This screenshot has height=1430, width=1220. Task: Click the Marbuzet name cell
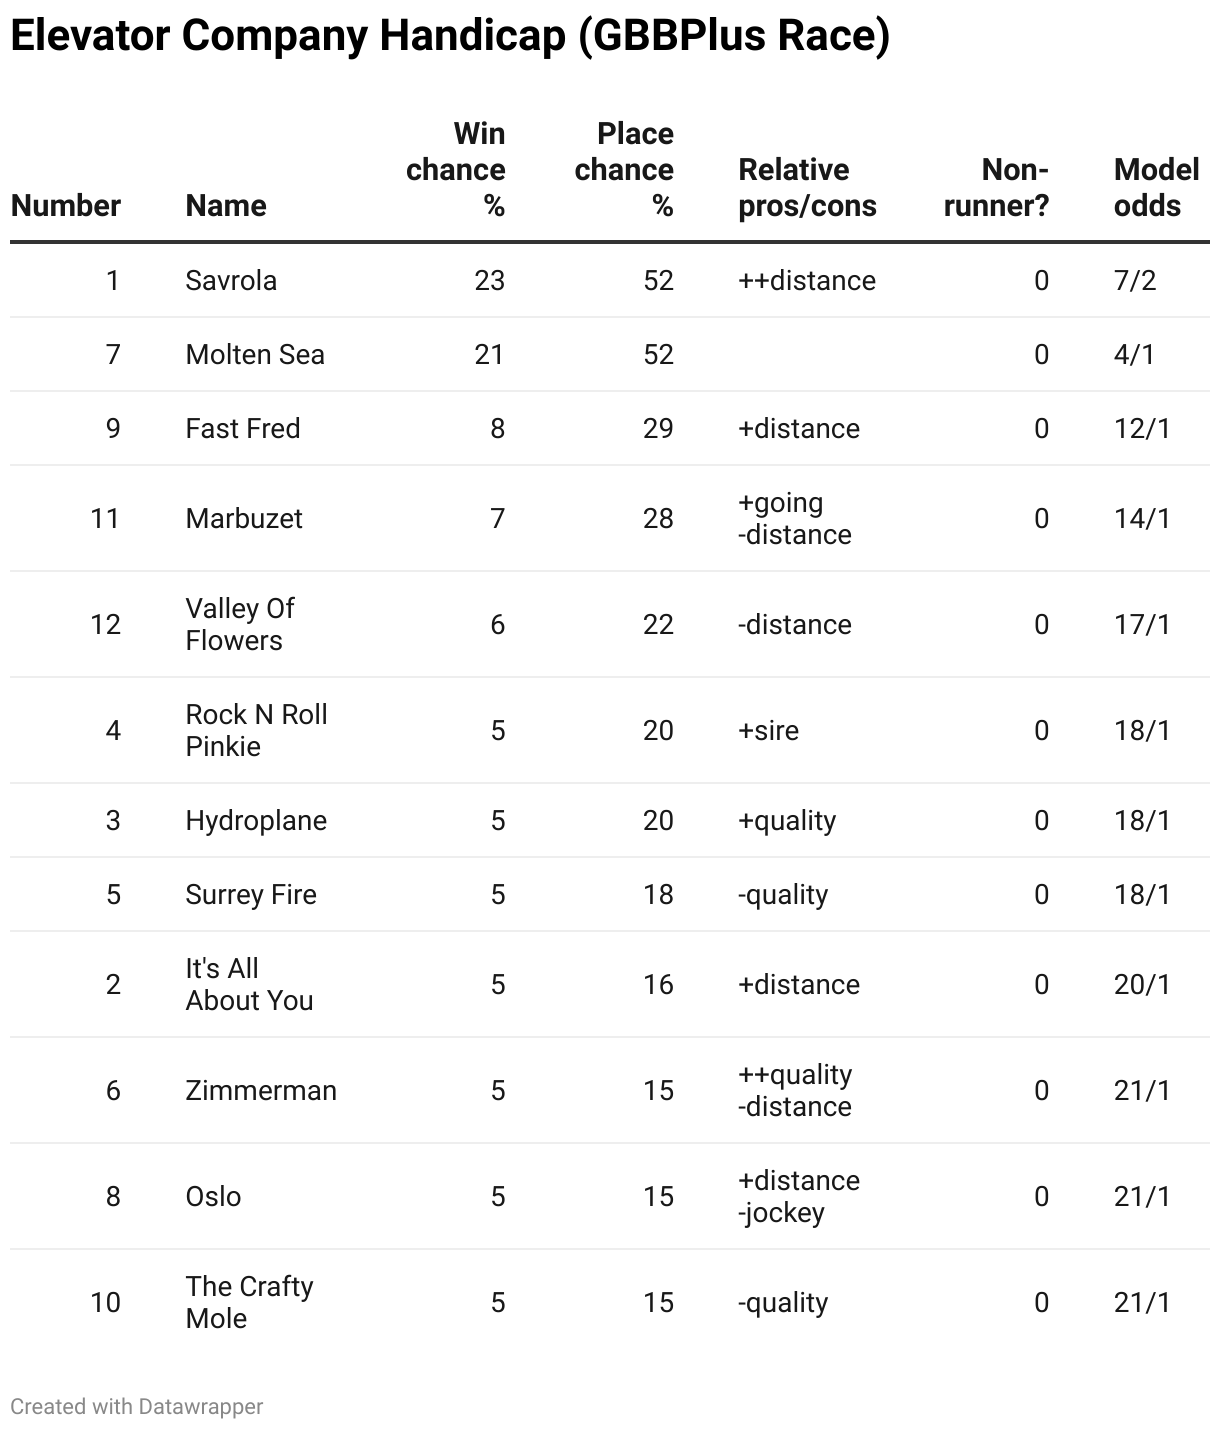[x=244, y=519]
